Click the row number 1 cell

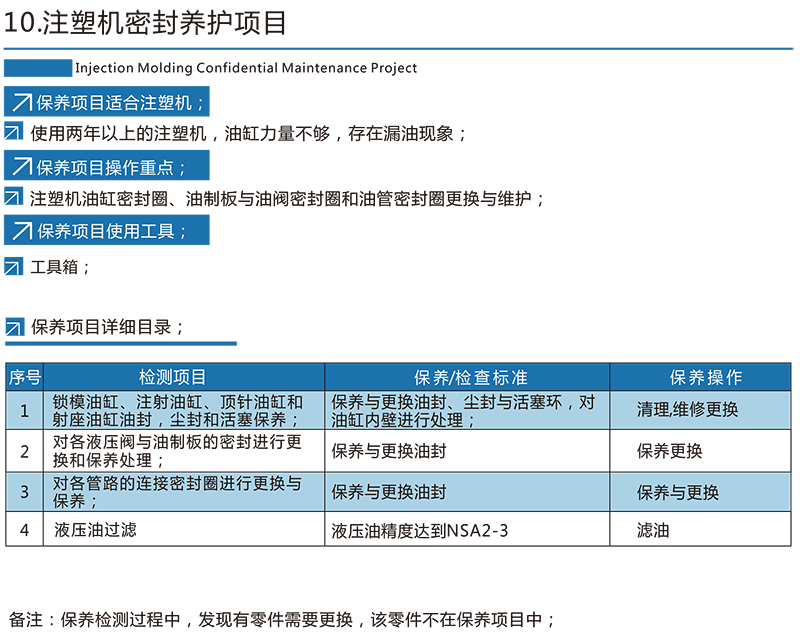tap(24, 410)
